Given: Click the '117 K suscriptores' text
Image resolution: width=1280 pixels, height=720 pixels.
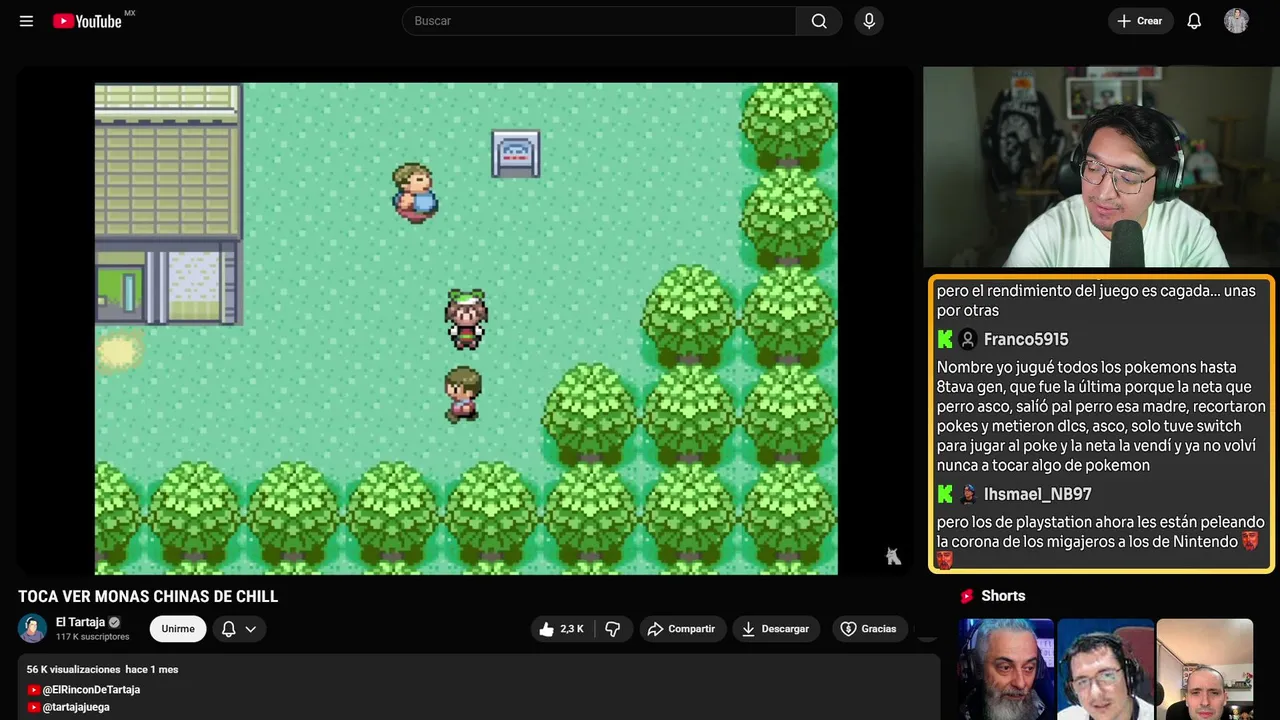Looking at the screenshot, I should click(93, 637).
